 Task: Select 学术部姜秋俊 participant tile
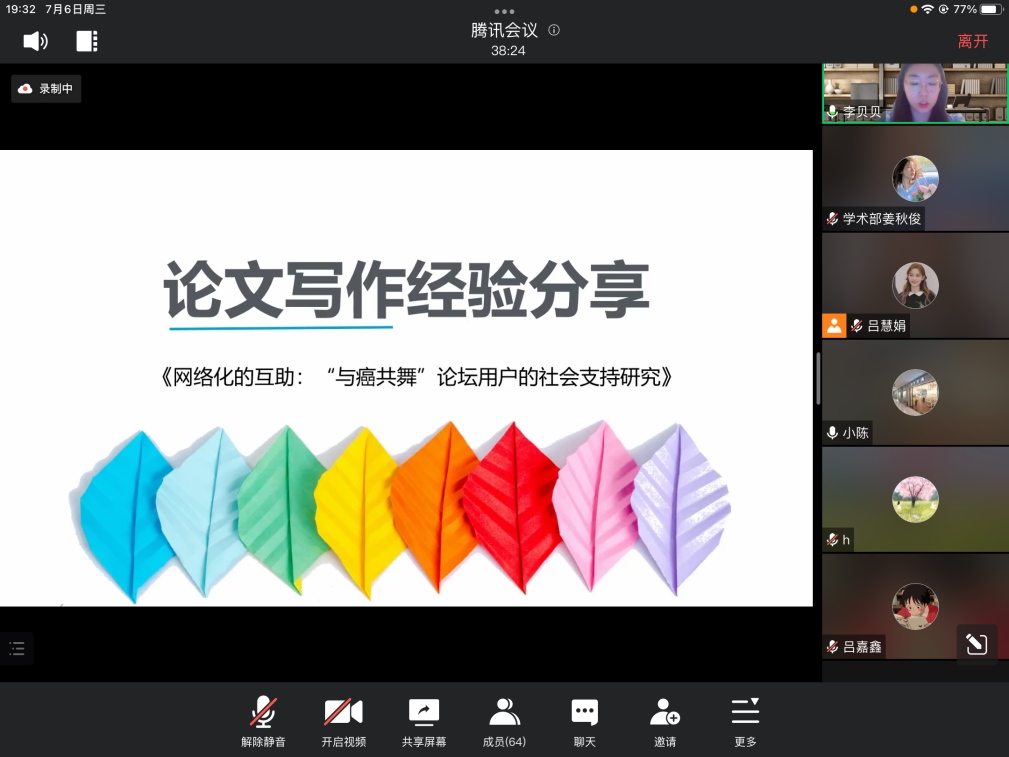(x=915, y=179)
